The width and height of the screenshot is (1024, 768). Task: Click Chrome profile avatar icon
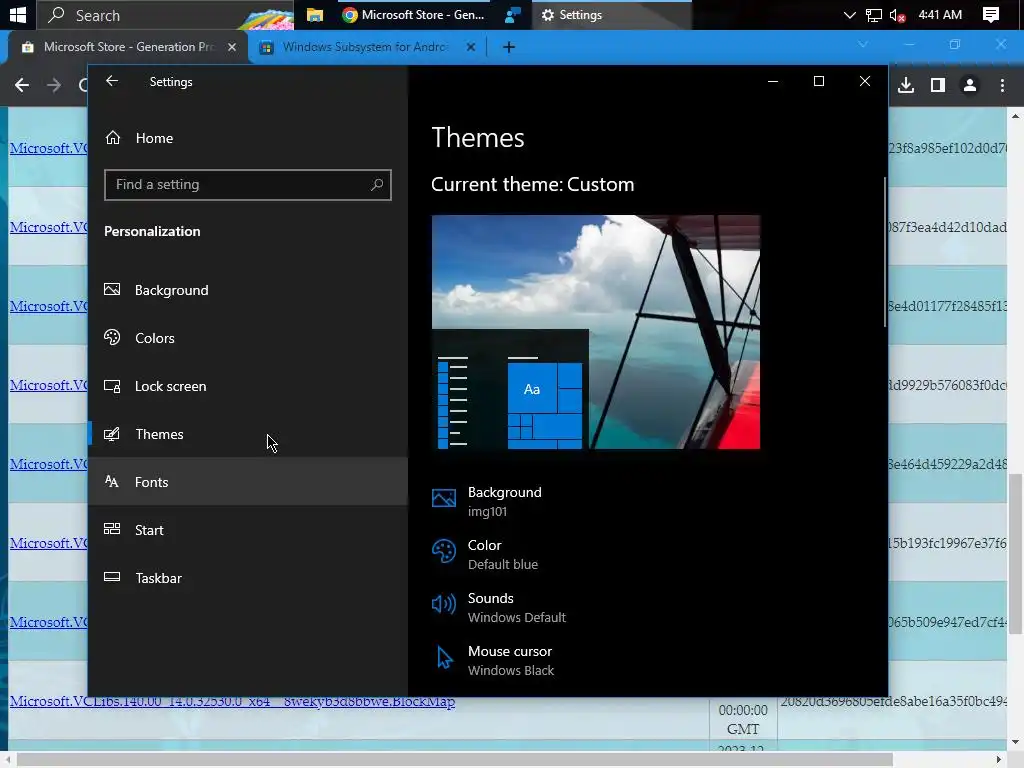click(970, 85)
